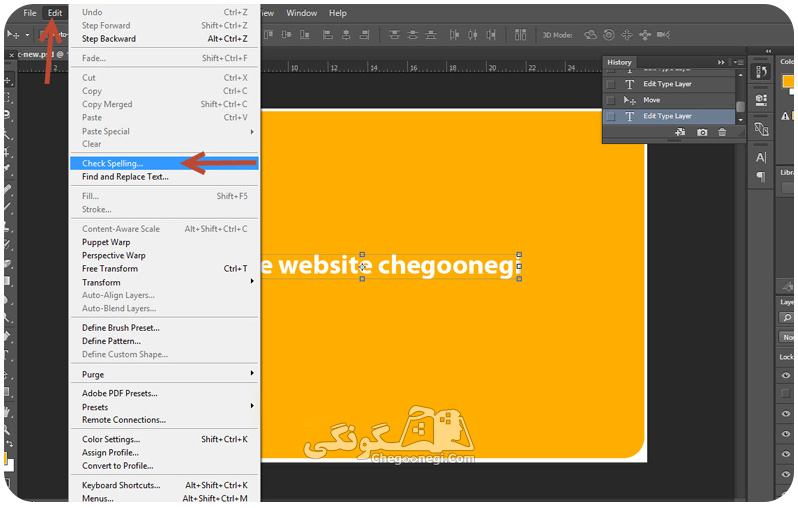This screenshot has width=798, height=508.
Task: Choose Define Pattern
Action: 111,341
